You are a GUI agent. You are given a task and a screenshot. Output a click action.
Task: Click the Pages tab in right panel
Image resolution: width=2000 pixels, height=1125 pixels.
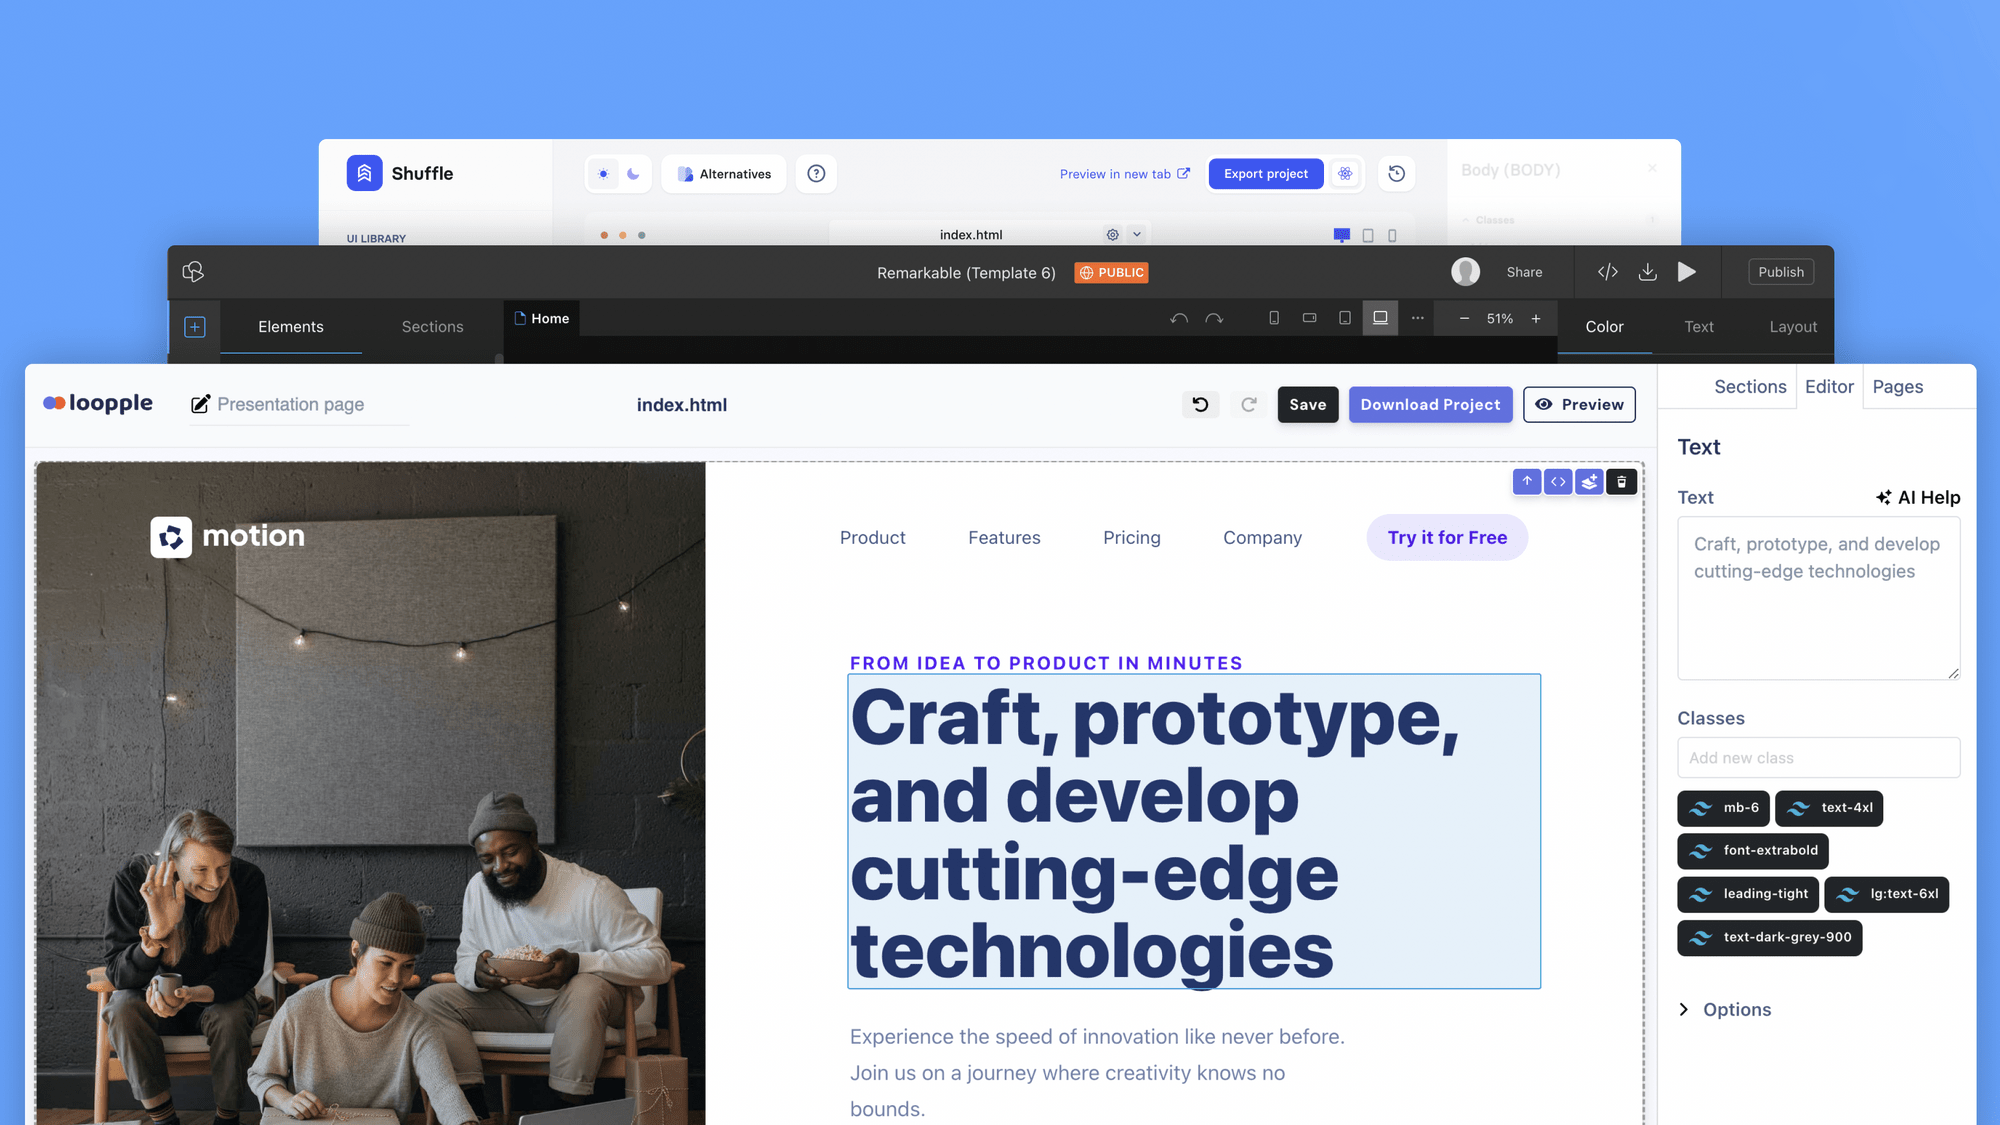coord(1897,386)
